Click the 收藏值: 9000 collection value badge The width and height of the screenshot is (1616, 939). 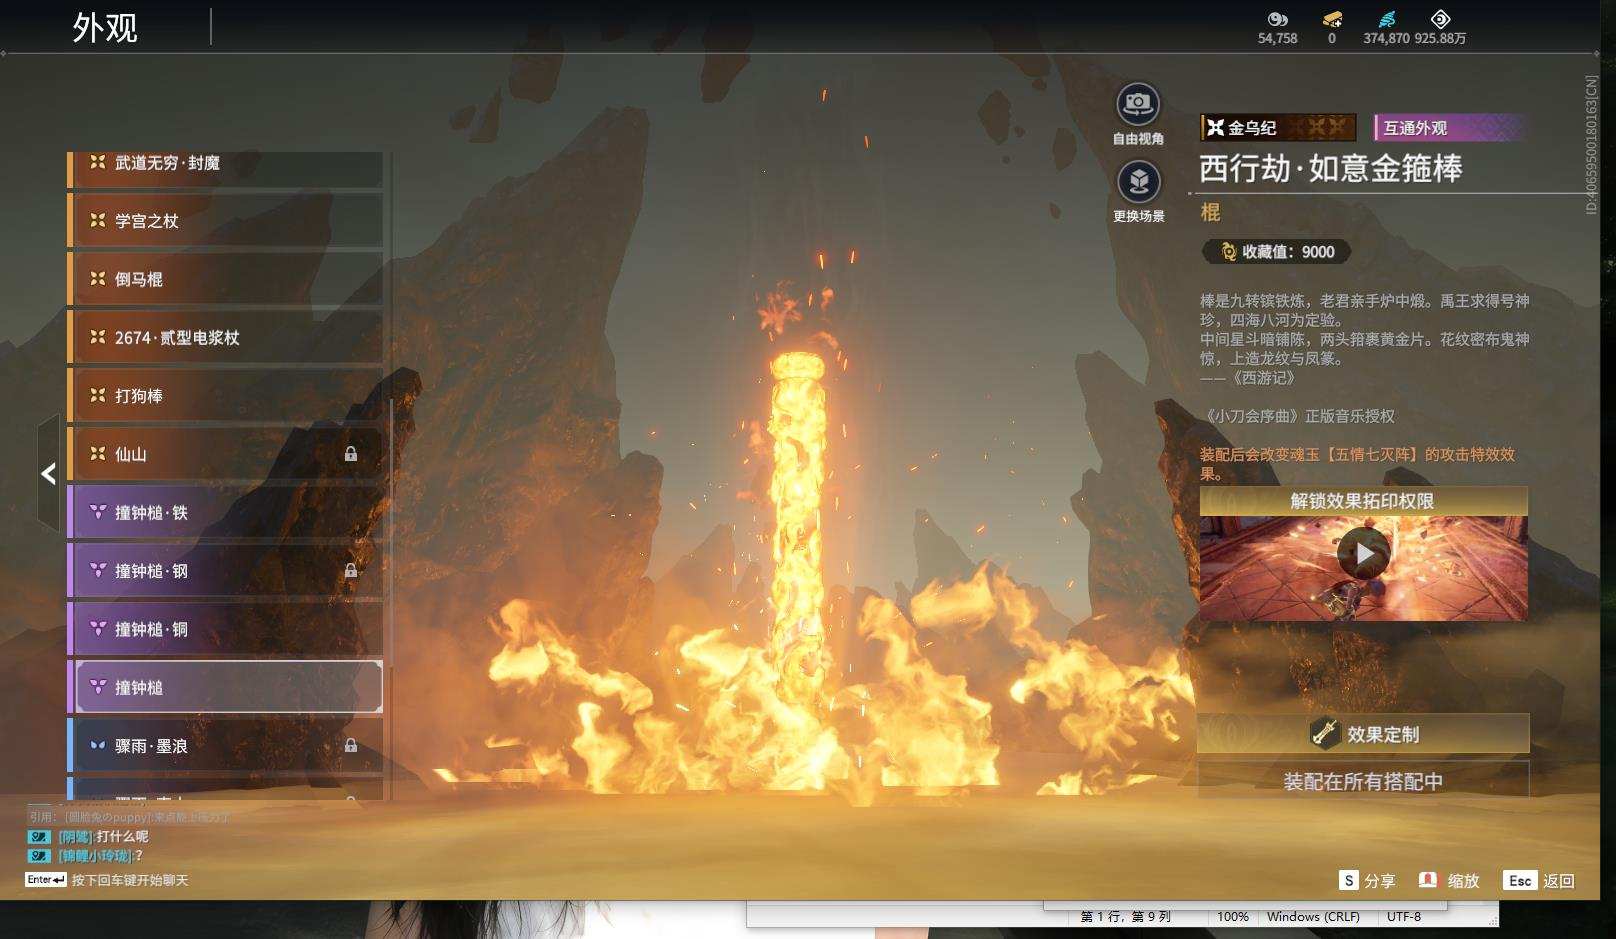pyautogui.click(x=1277, y=252)
